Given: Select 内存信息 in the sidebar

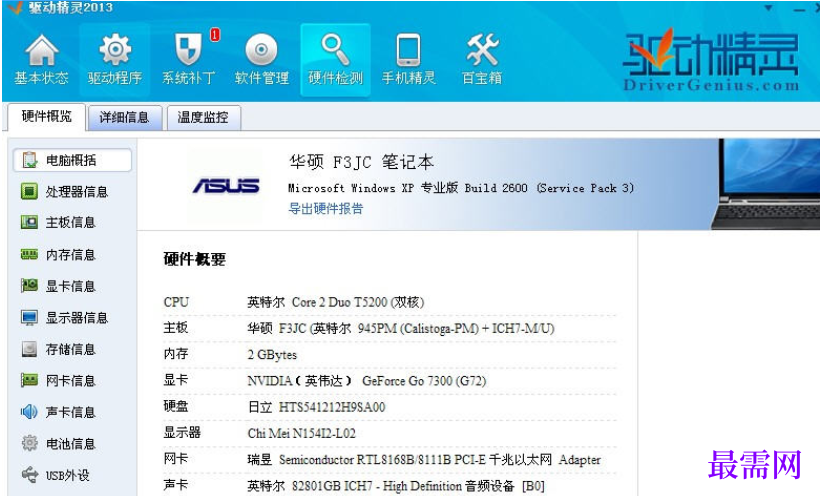Looking at the screenshot, I should (x=72, y=254).
